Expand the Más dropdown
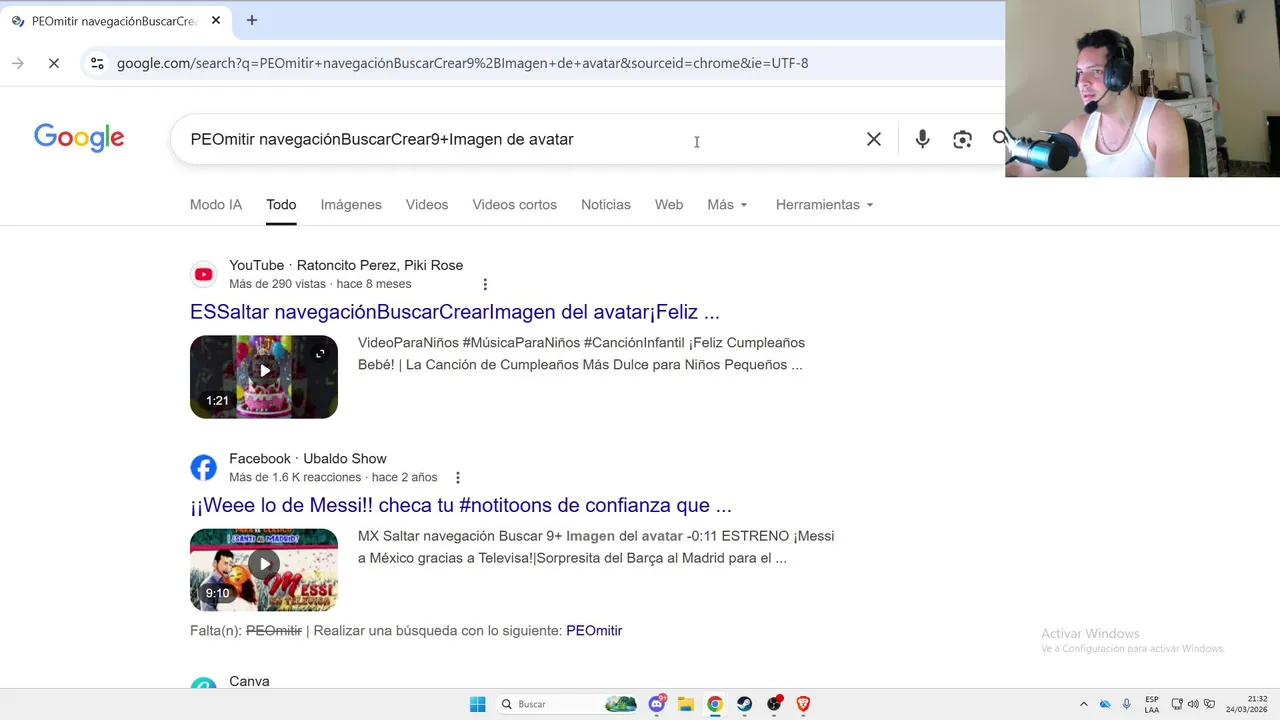This screenshot has width=1280, height=720. [727, 204]
